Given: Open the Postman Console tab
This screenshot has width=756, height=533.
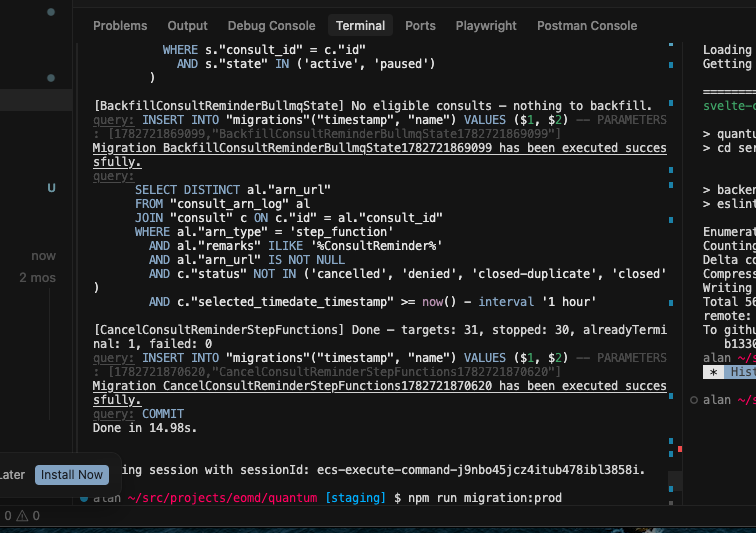Looking at the screenshot, I should pos(587,26).
